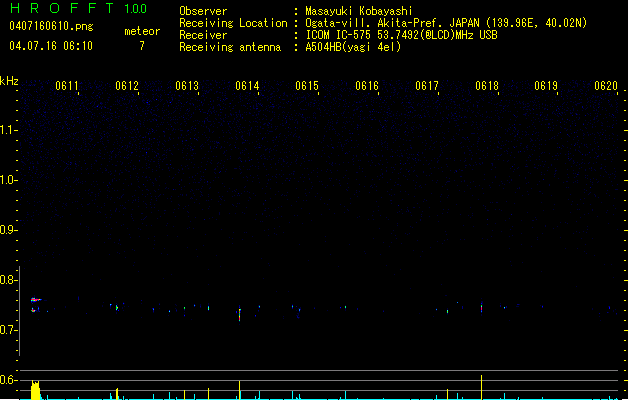Viewport: 629px width, 400px height.
Task: Click the date 04.07.16 06:10
Action: [51, 46]
